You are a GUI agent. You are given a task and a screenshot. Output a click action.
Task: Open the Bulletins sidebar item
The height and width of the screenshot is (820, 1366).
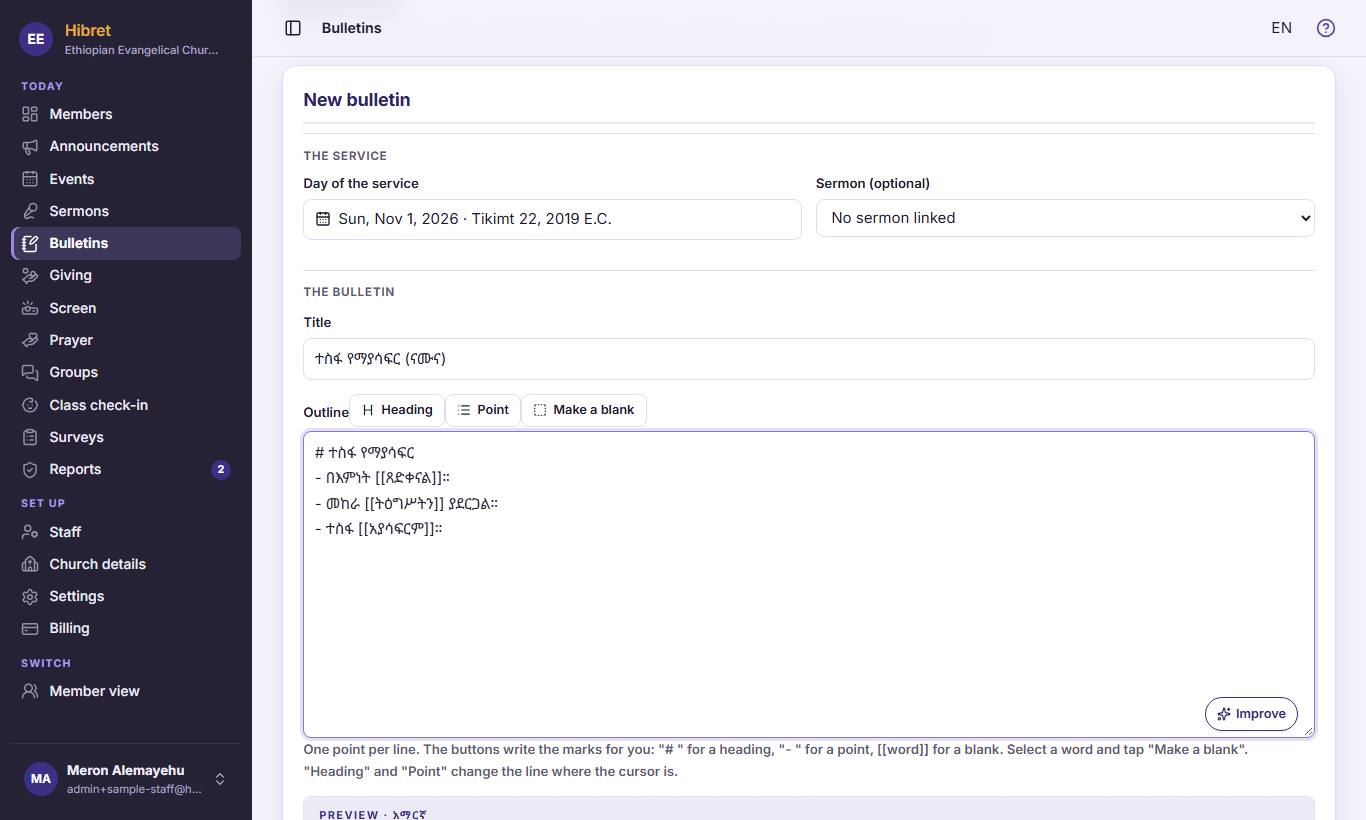click(x=126, y=243)
